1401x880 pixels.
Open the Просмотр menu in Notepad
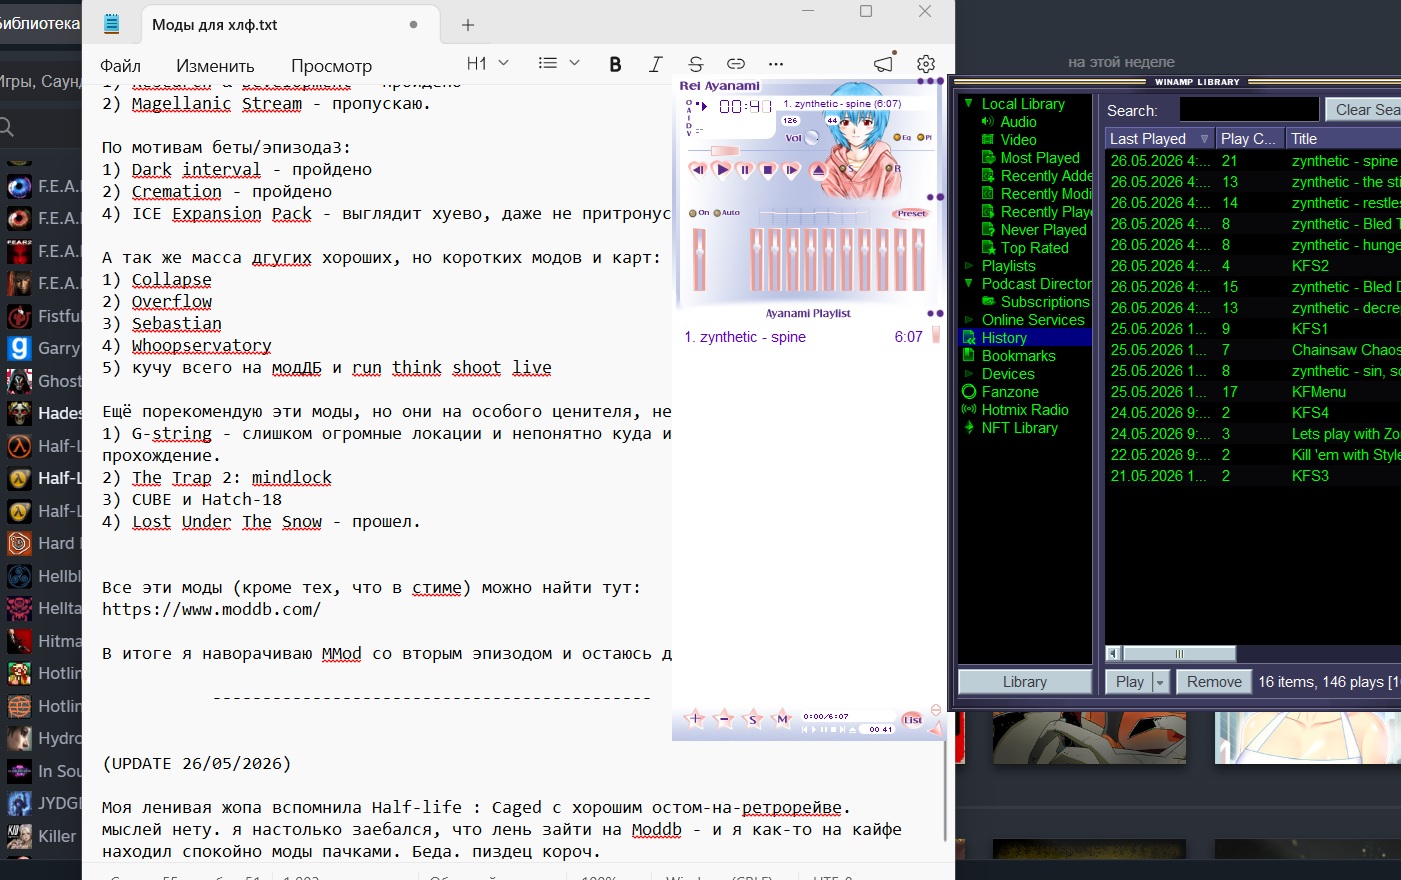pos(331,66)
